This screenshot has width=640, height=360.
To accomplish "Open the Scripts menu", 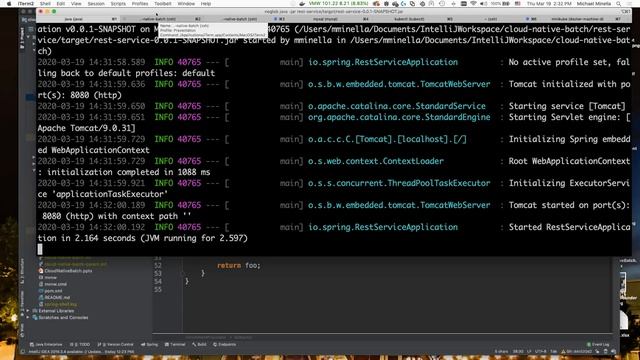I will pos(118,4).
